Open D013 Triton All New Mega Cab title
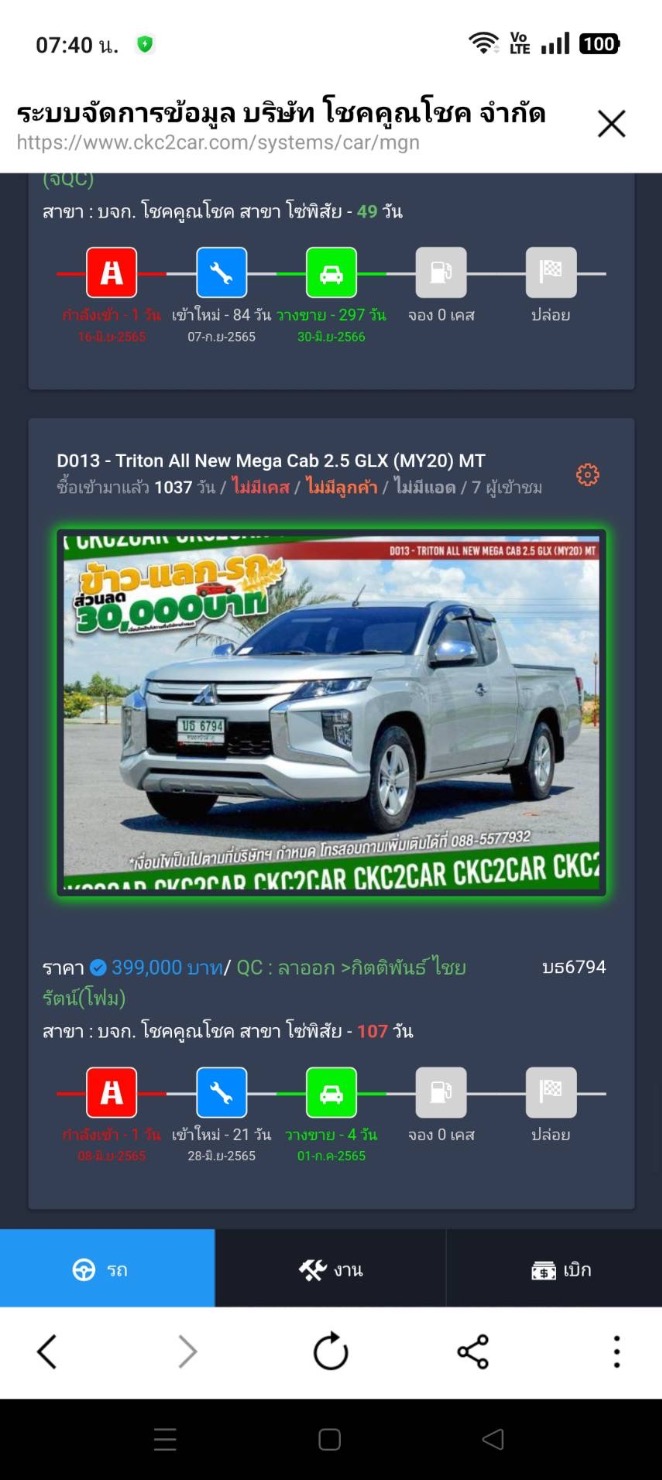Screen dimensions: 662x1480 click(x=271, y=461)
